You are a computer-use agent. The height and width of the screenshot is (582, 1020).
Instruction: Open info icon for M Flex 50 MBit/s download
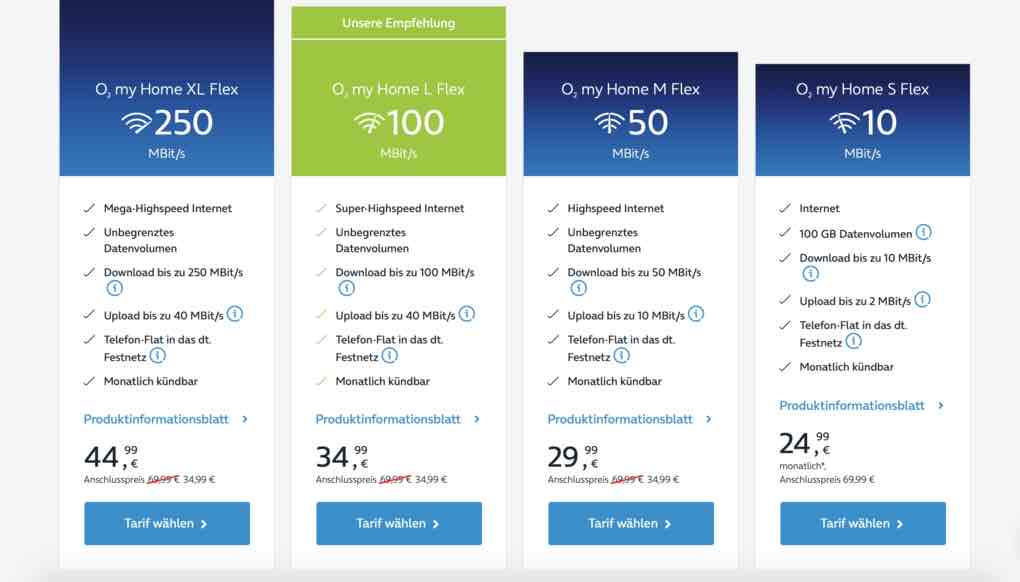(x=578, y=288)
